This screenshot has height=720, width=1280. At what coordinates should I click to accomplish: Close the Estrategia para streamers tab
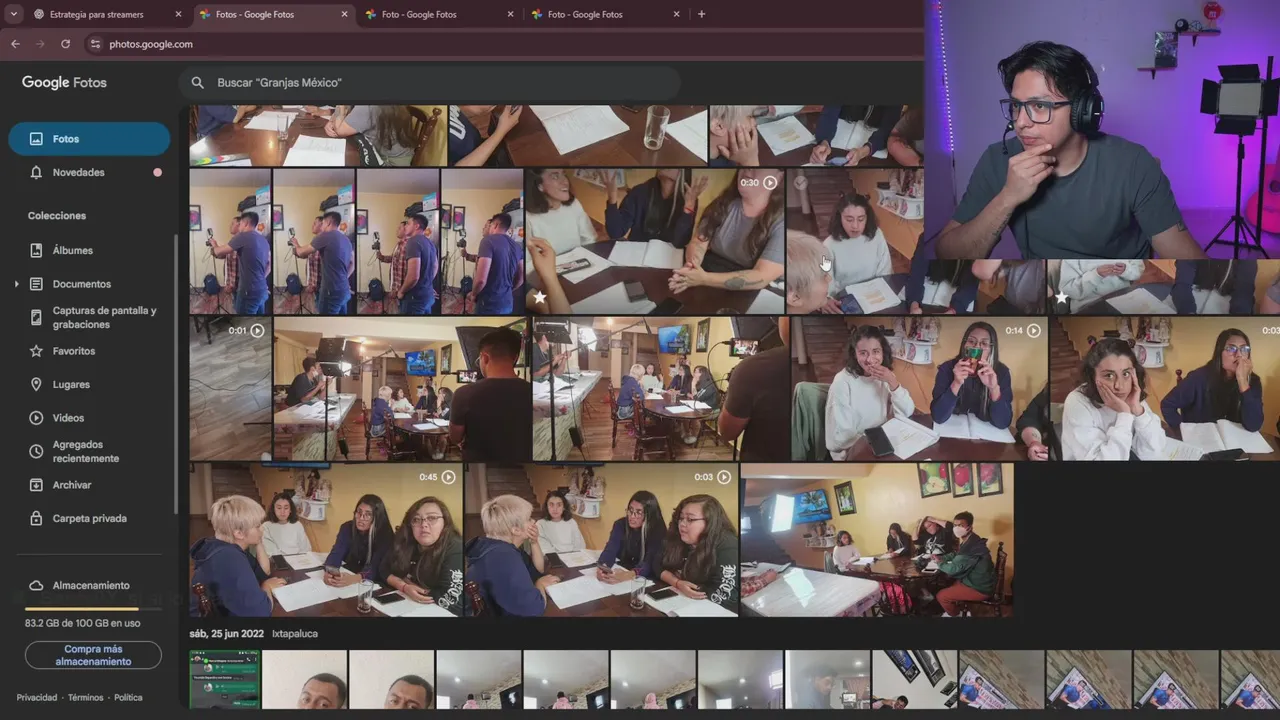click(178, 14)
